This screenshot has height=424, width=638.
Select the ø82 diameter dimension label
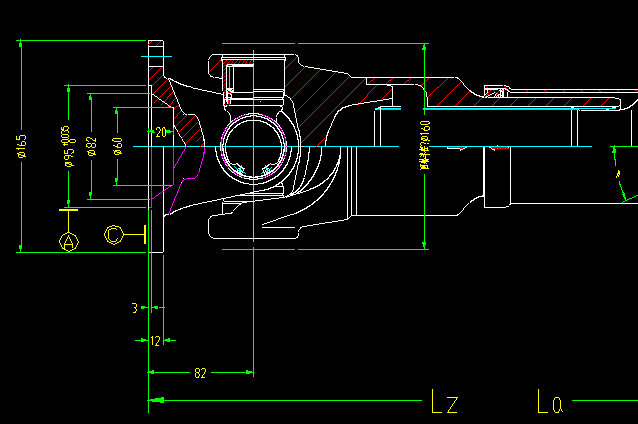coord(91,147)
